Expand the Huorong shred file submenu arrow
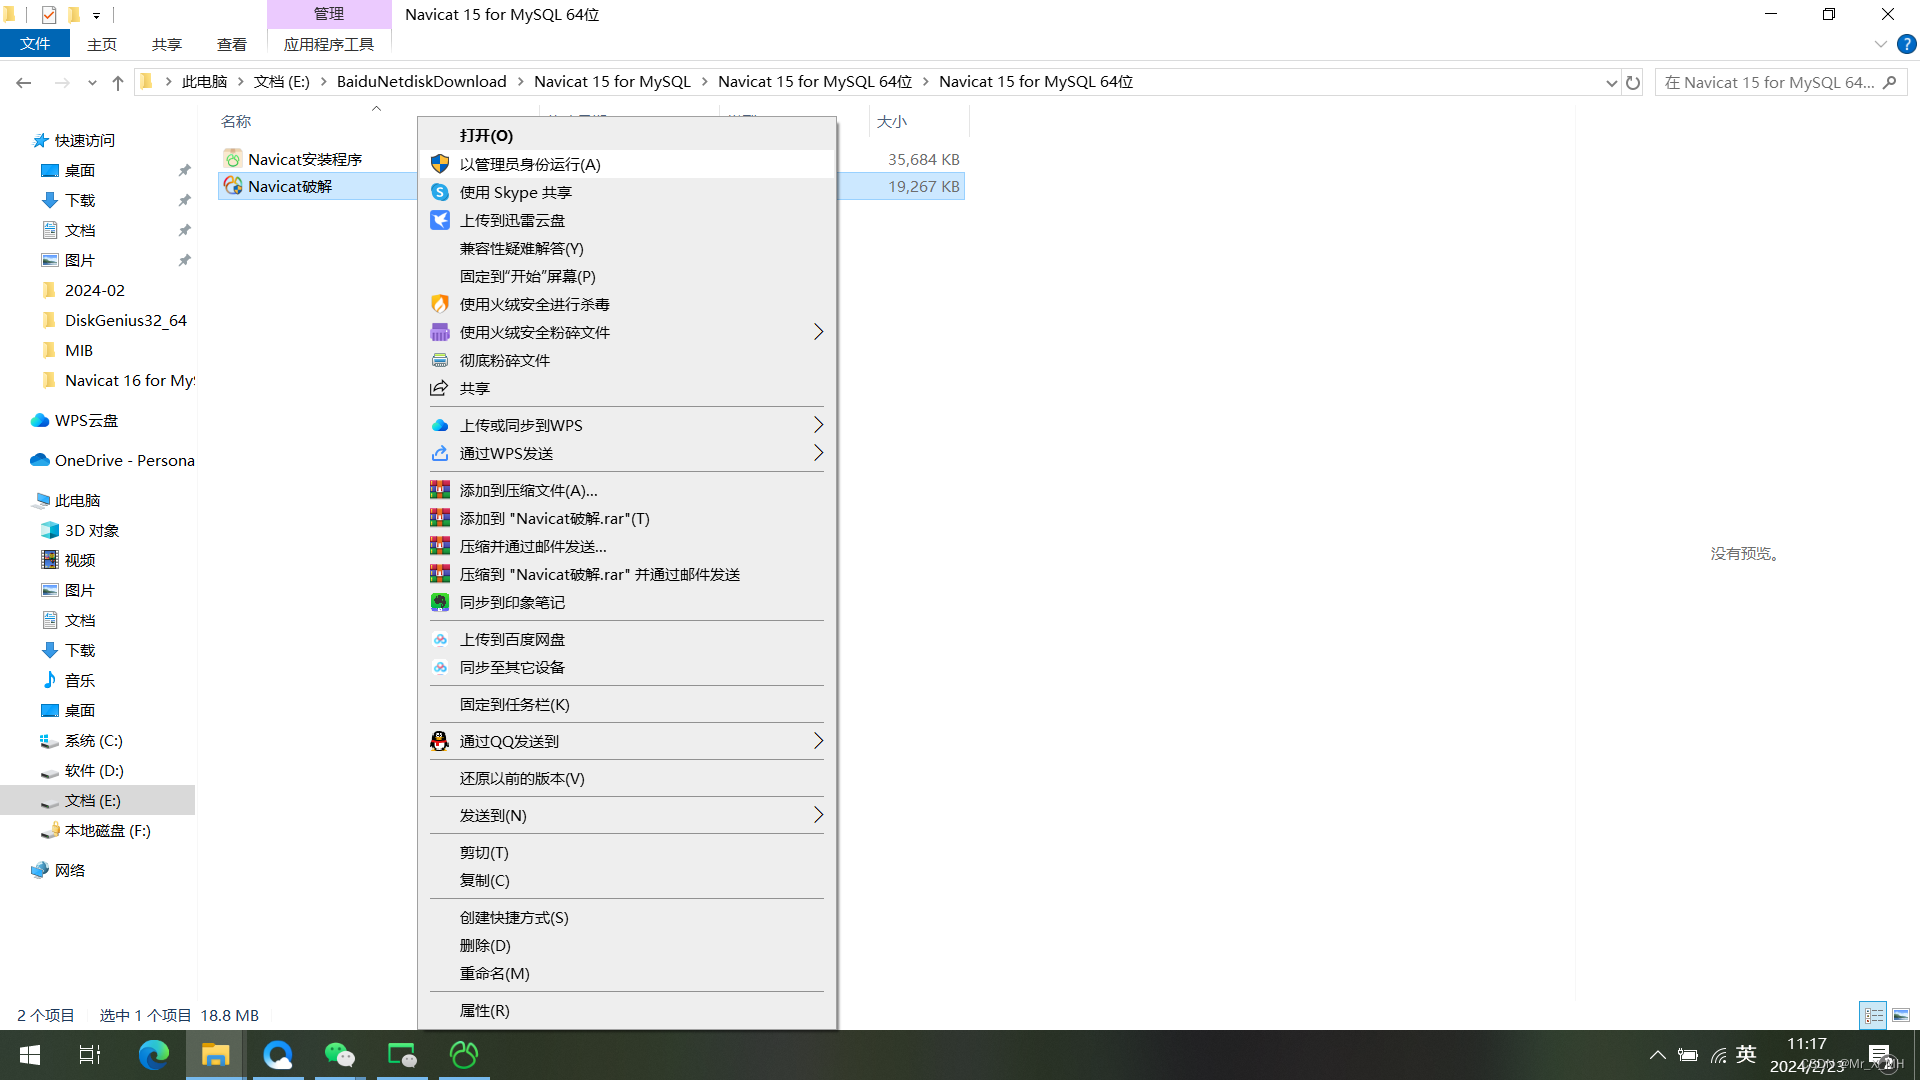1920x1080 pixels. [x=818, y=332]
